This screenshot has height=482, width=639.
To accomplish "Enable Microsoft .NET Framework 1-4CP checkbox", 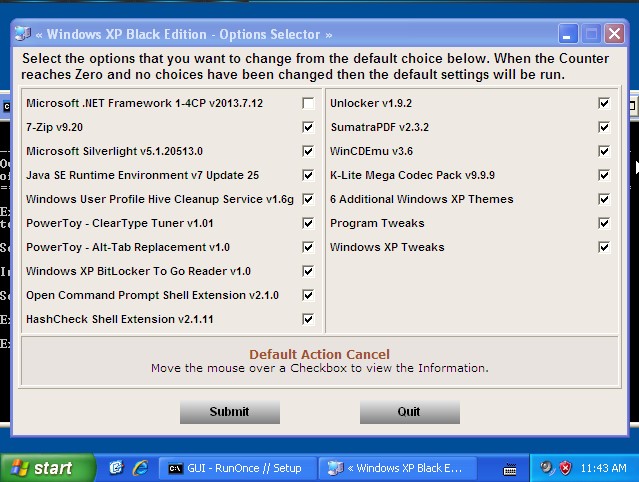I will pos(308,103).
